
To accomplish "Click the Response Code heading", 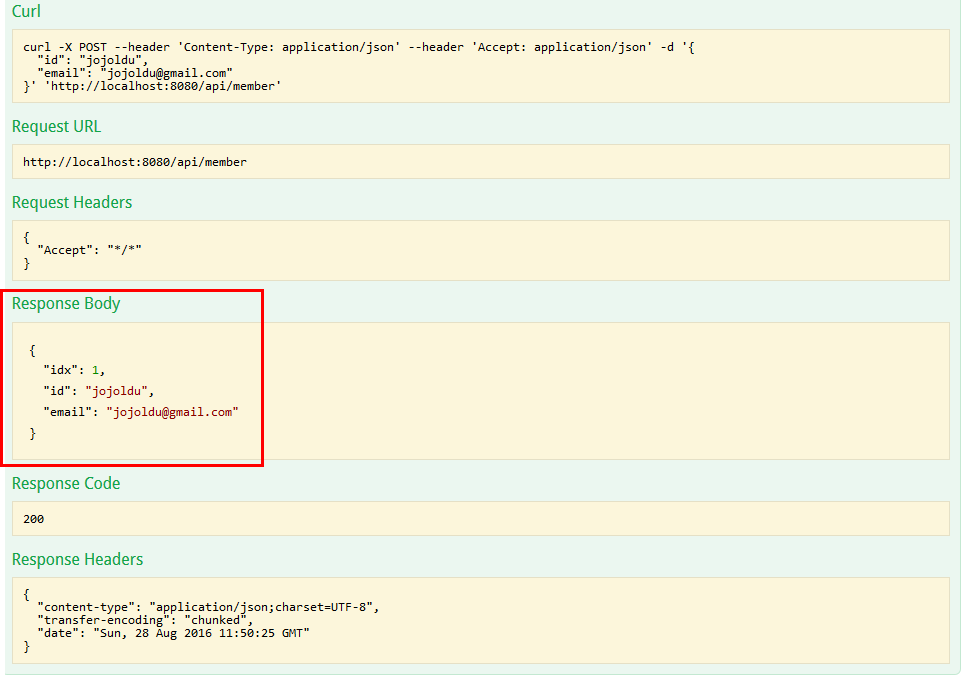I will pyautogui.click(x=66, y=484).
